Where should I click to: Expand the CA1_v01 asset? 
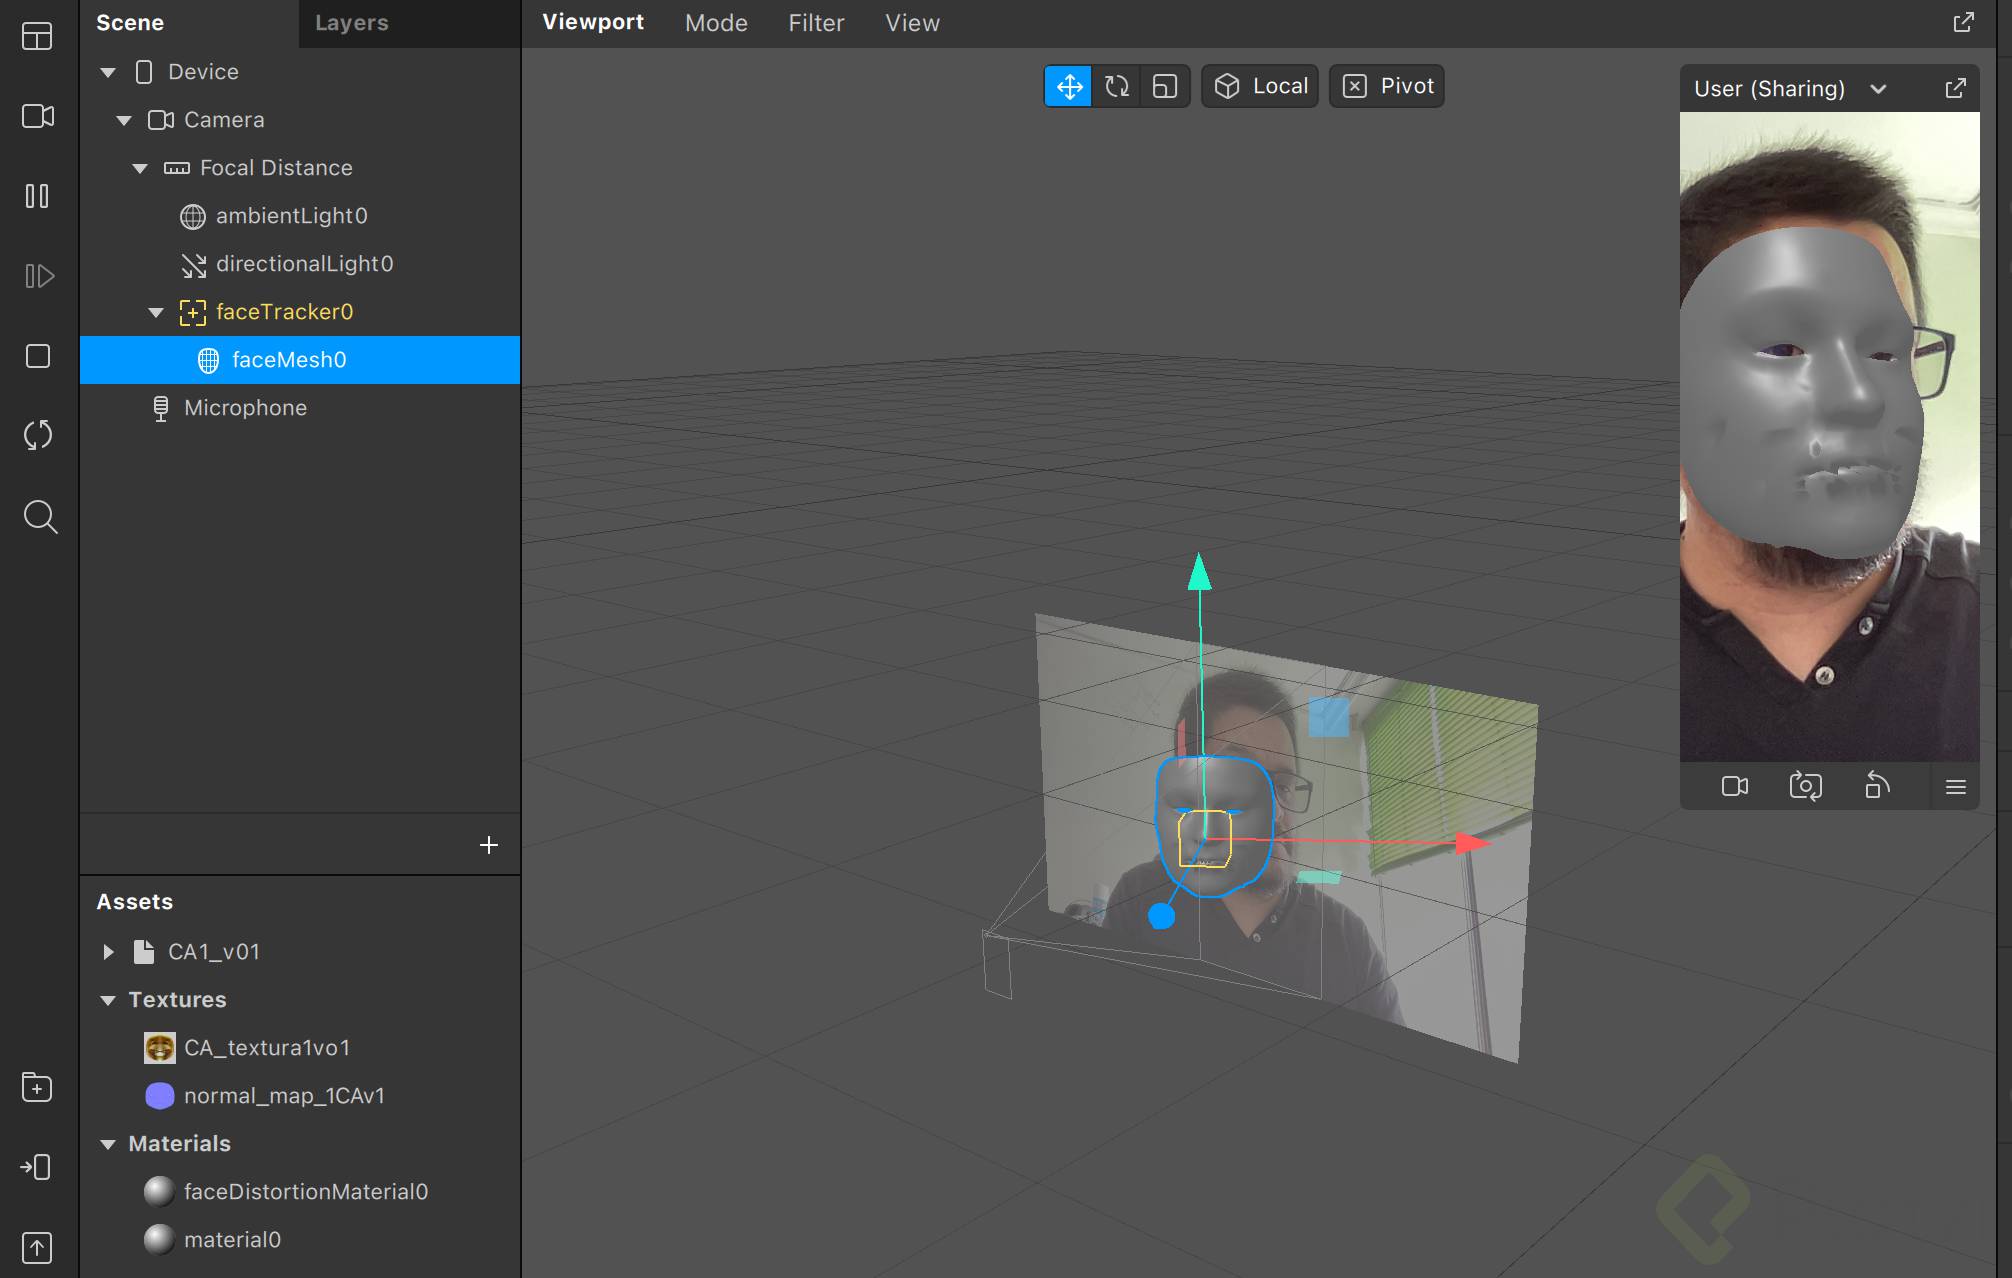tap(108, 952)
